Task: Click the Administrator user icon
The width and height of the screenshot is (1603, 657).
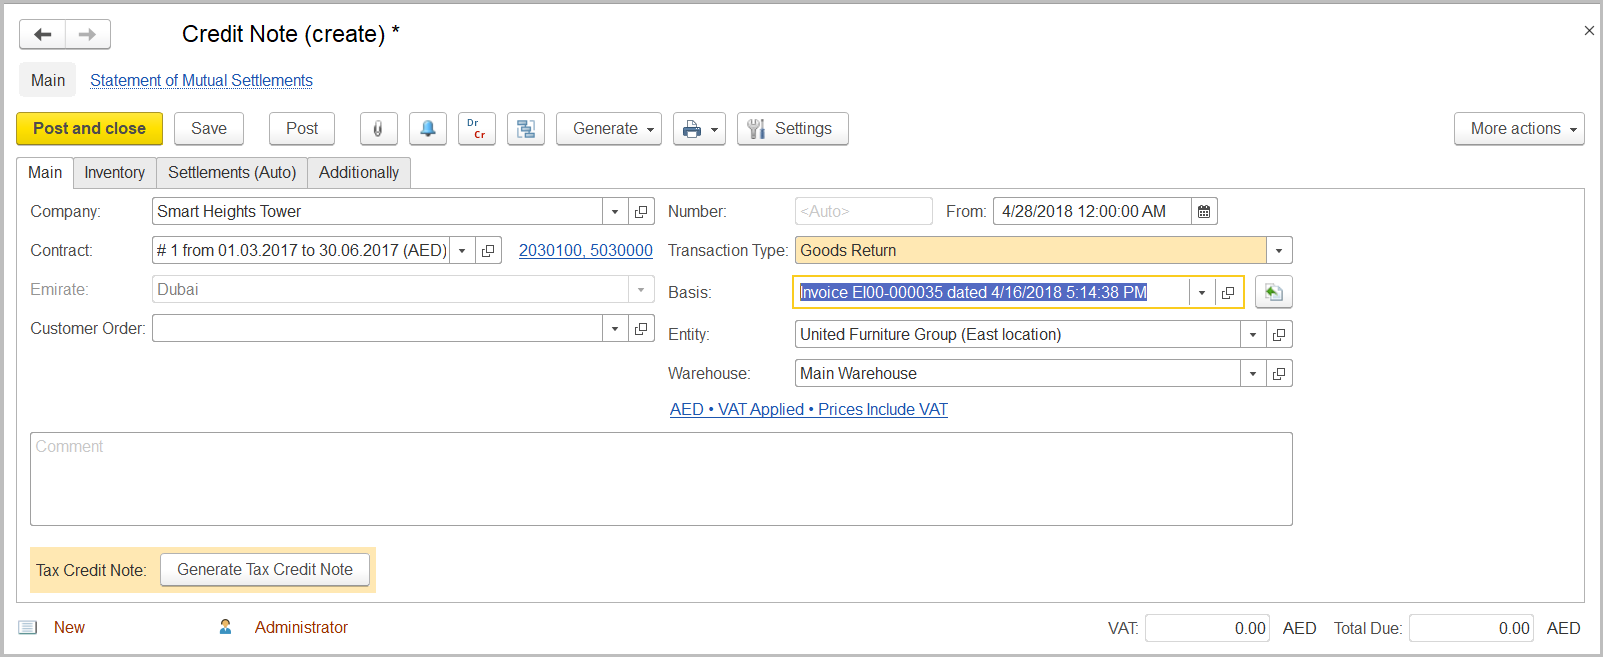Action: point(225,627)
